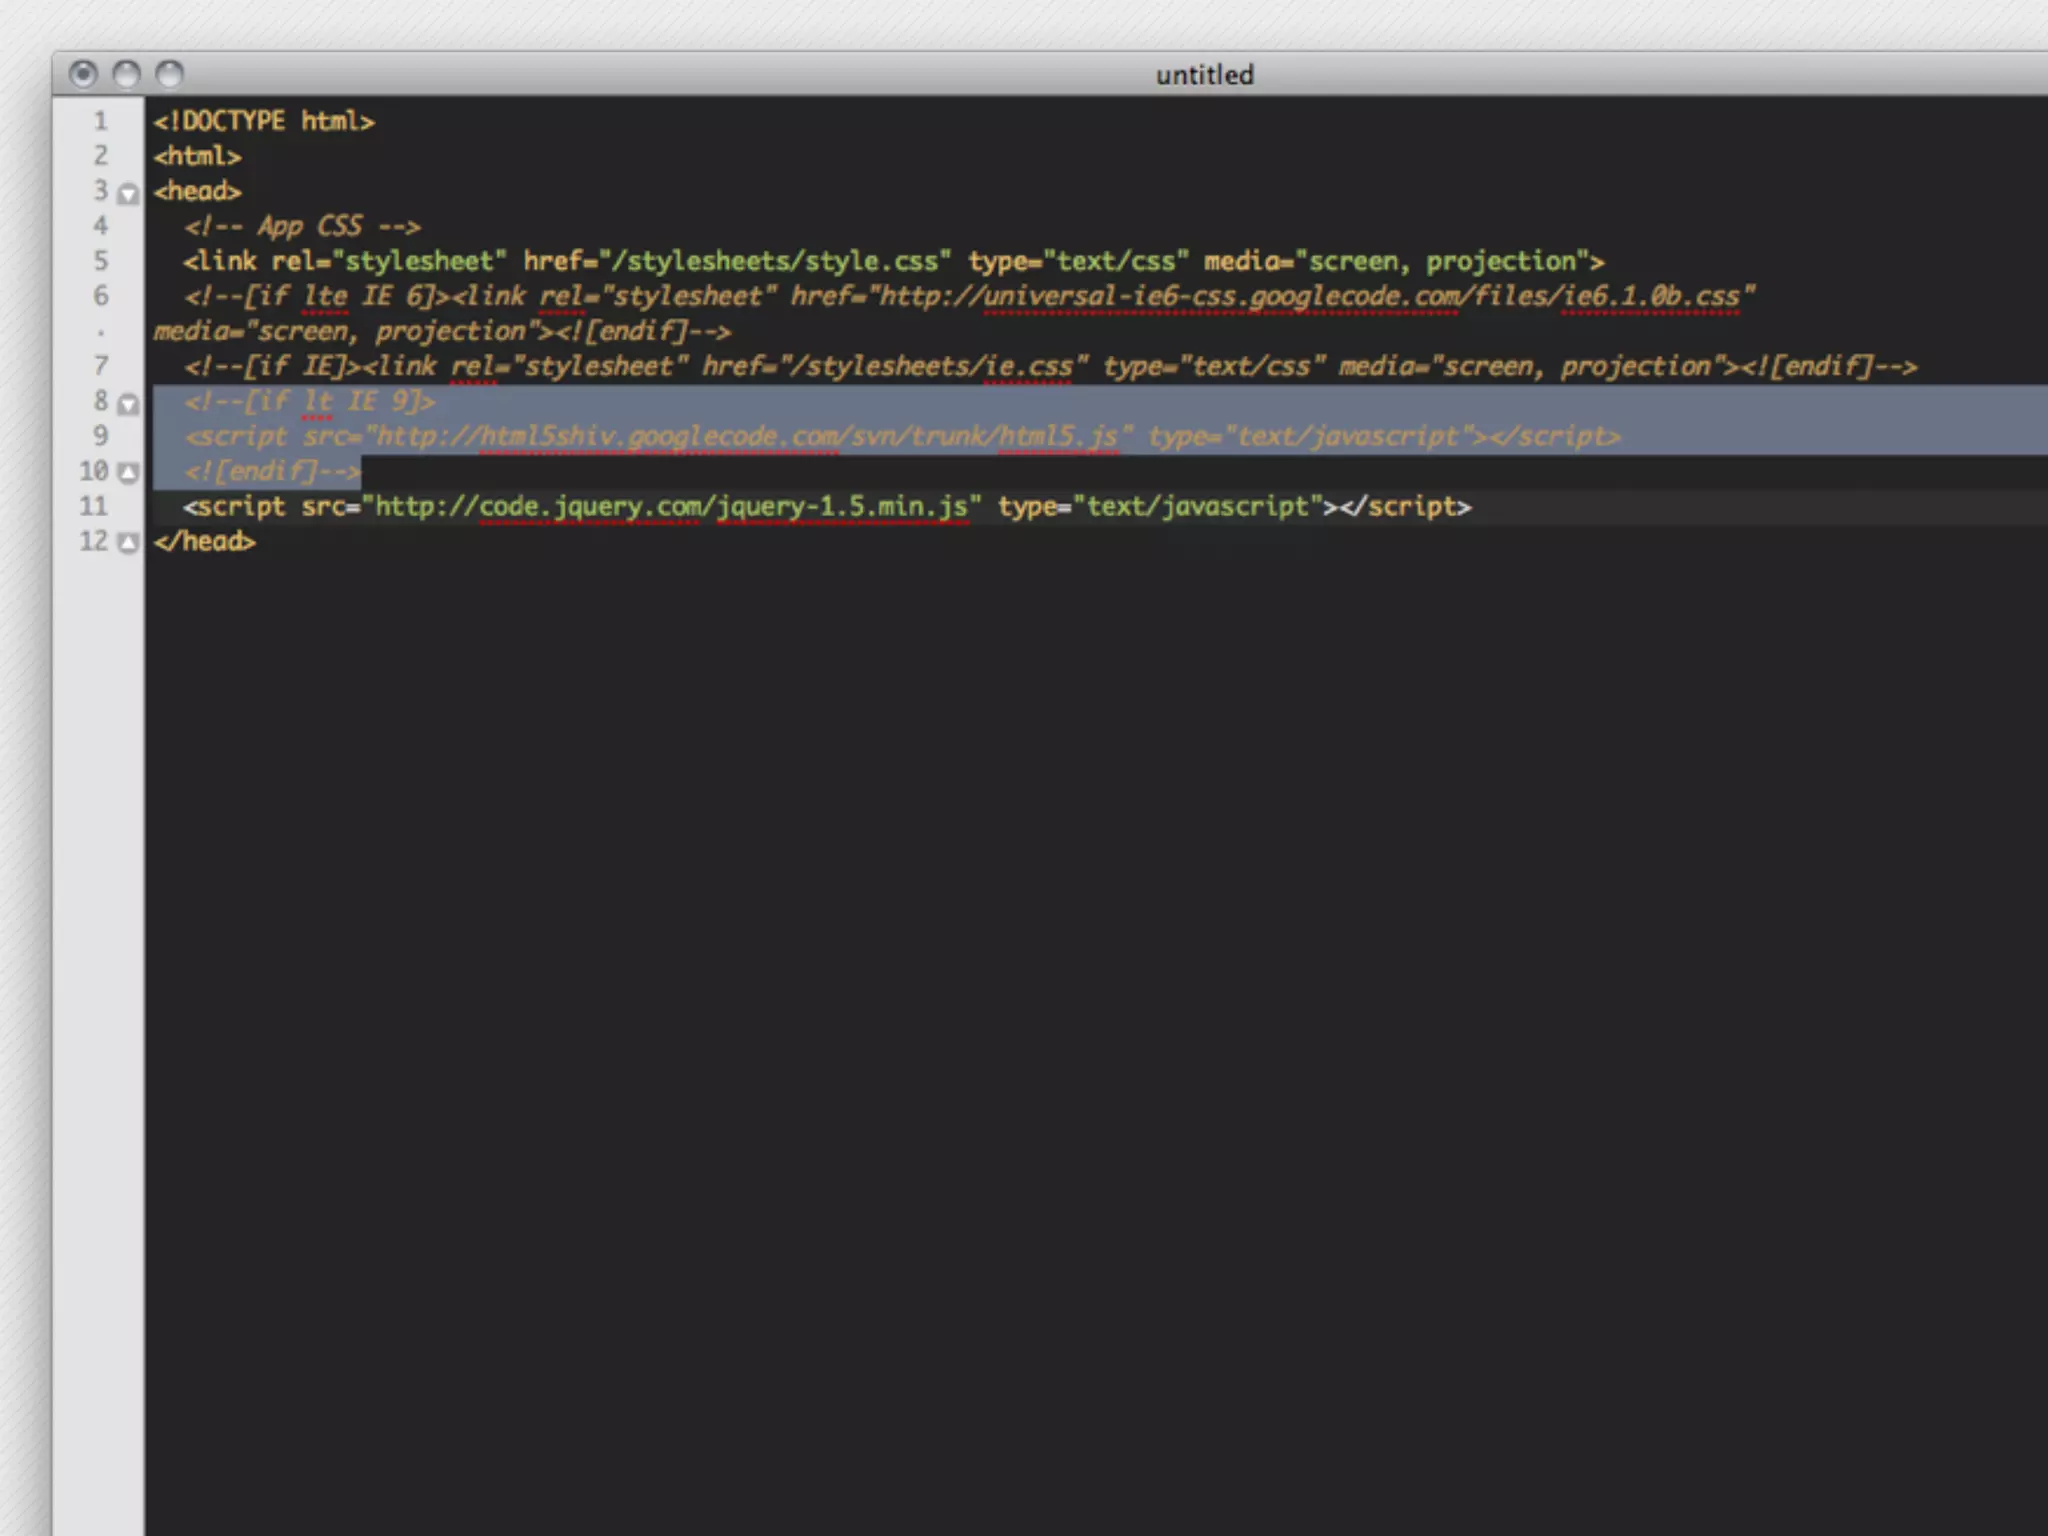Click the closing head tag
This screenshot has width=2048, height=1536.
pos(205,542)
